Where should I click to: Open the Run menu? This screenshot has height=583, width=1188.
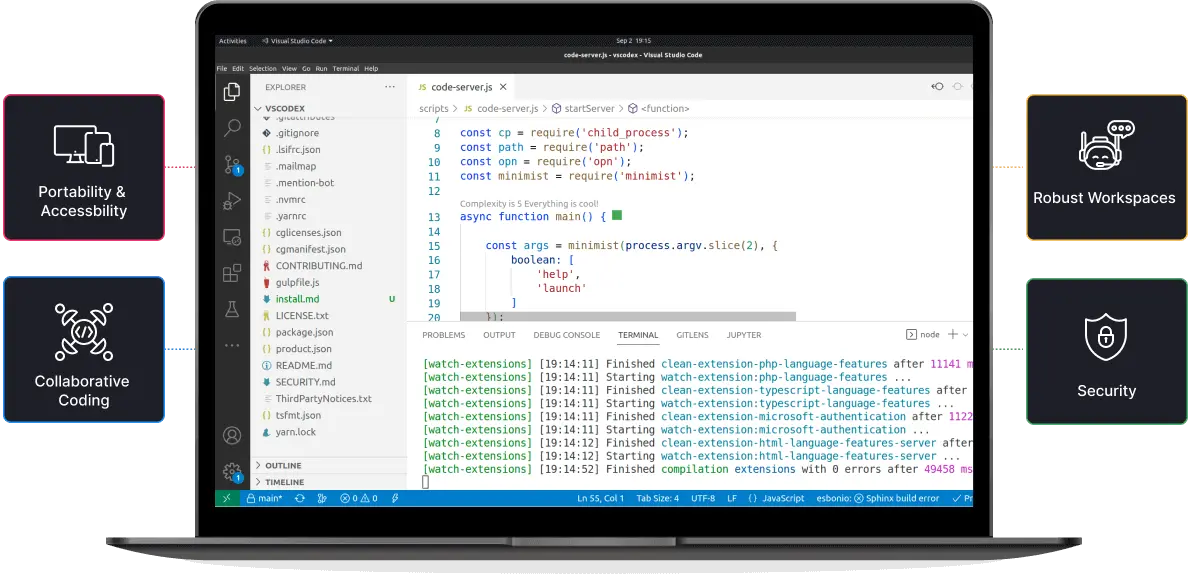click(x=322, y=68)
